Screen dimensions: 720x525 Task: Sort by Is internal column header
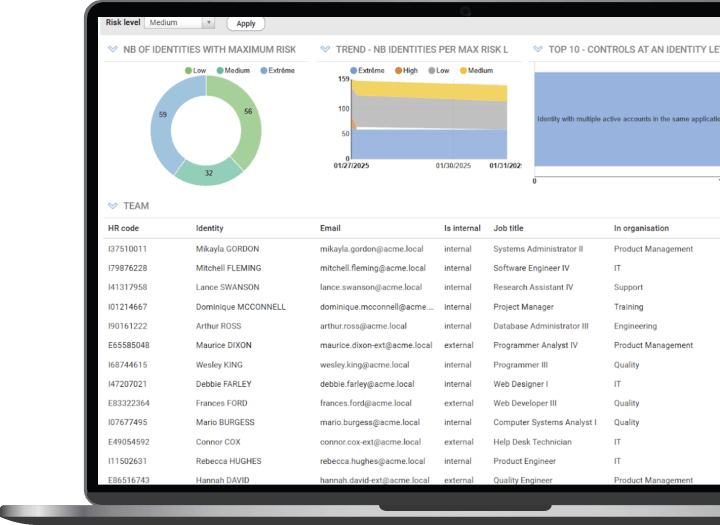click(x=462, y=228)
